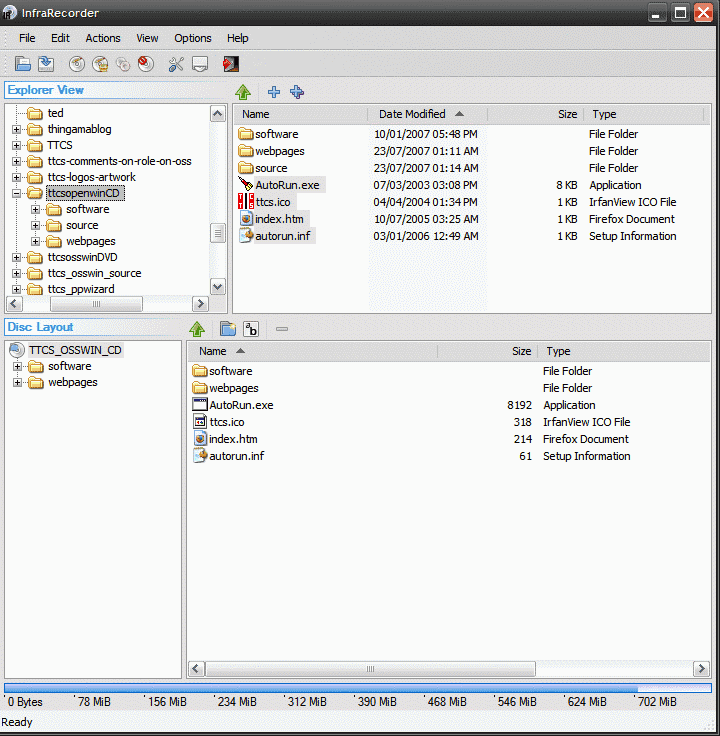Viewport: 720px width, 736px height.
Task: Click the erase disc red icon
Action: point(146,64)
